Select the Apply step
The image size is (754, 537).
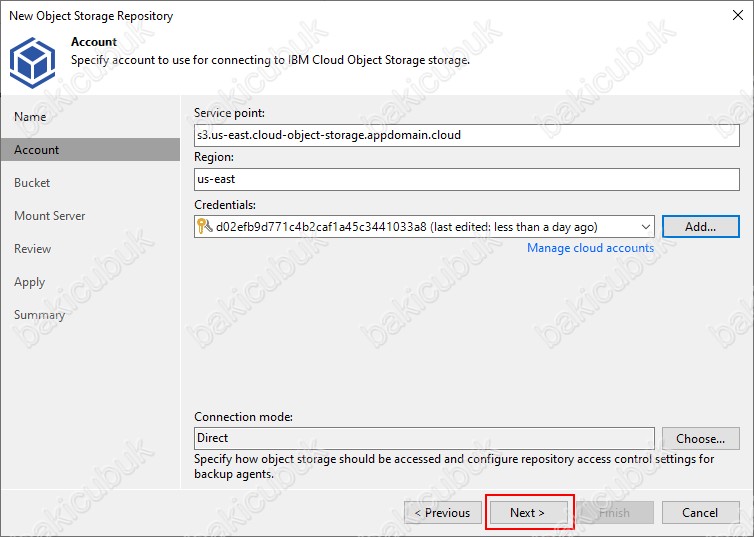[x=29, y=282]
